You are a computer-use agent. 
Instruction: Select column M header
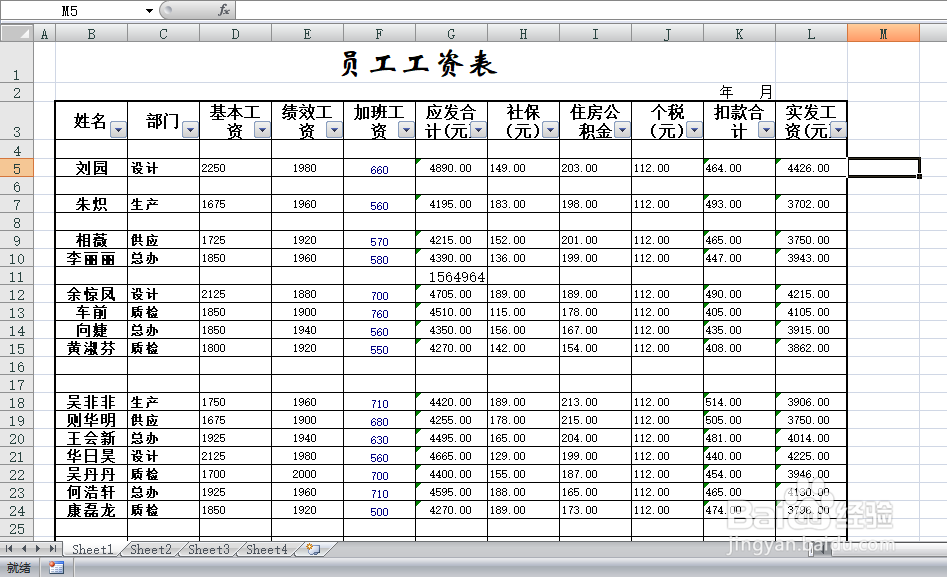click(881, 33)
